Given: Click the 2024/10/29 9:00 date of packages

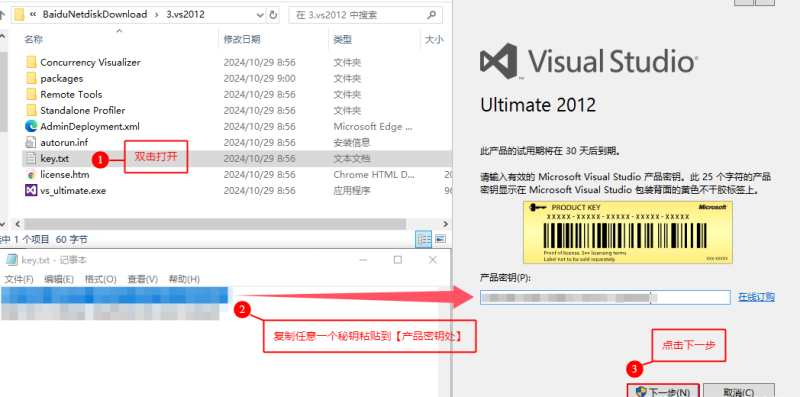Looking at the screenshot, I should (x=259, y=79).
